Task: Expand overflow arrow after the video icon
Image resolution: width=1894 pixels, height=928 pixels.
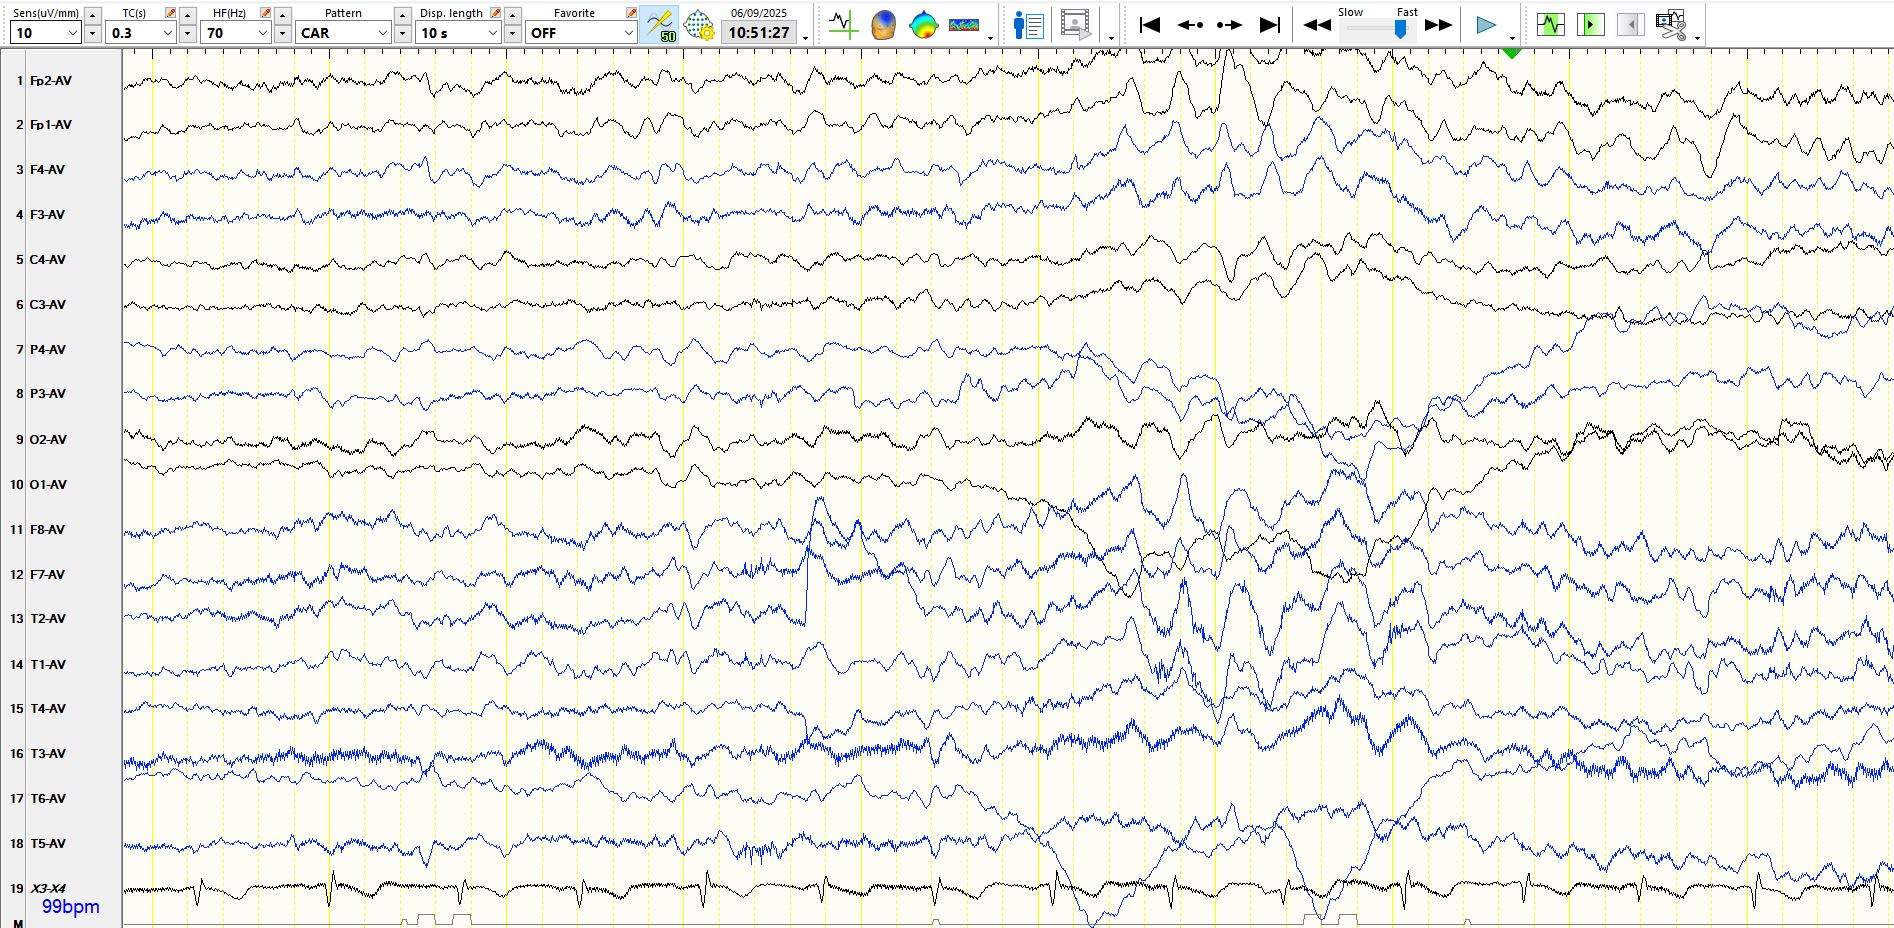Action: click(x=1111, y=38)
